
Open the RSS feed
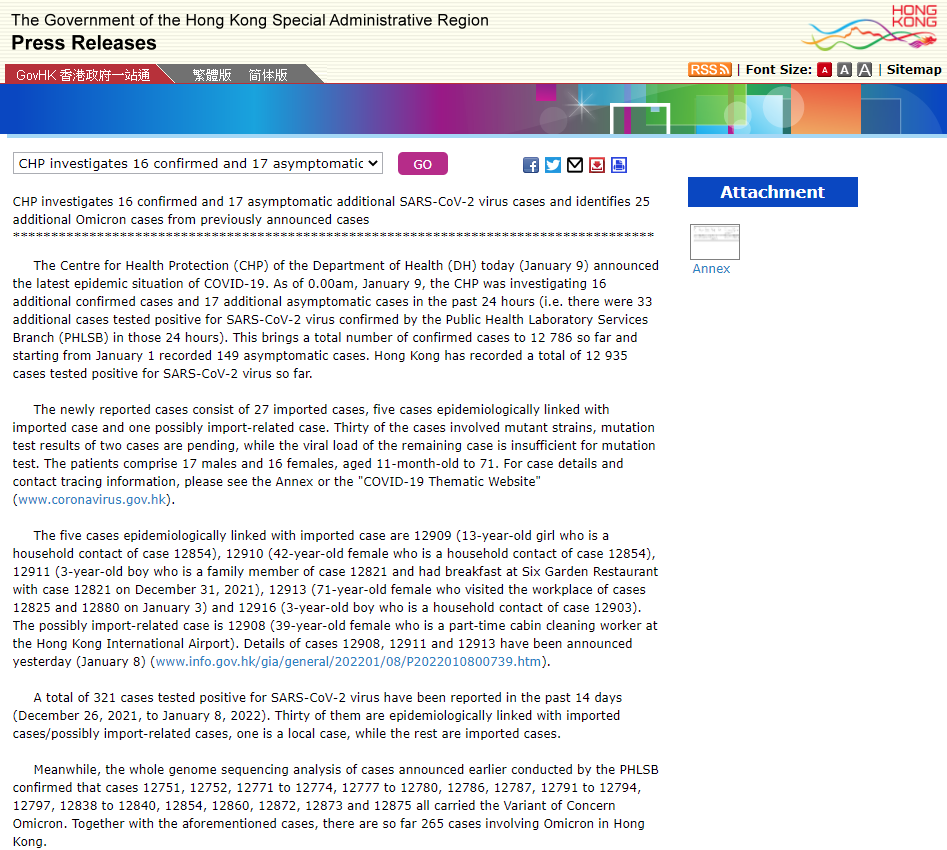(x=710, y=70)
